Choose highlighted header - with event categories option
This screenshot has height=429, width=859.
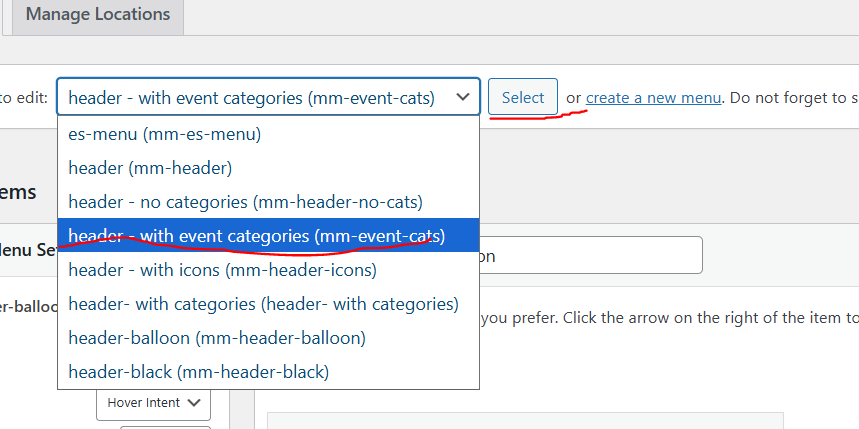coord(256,236)
